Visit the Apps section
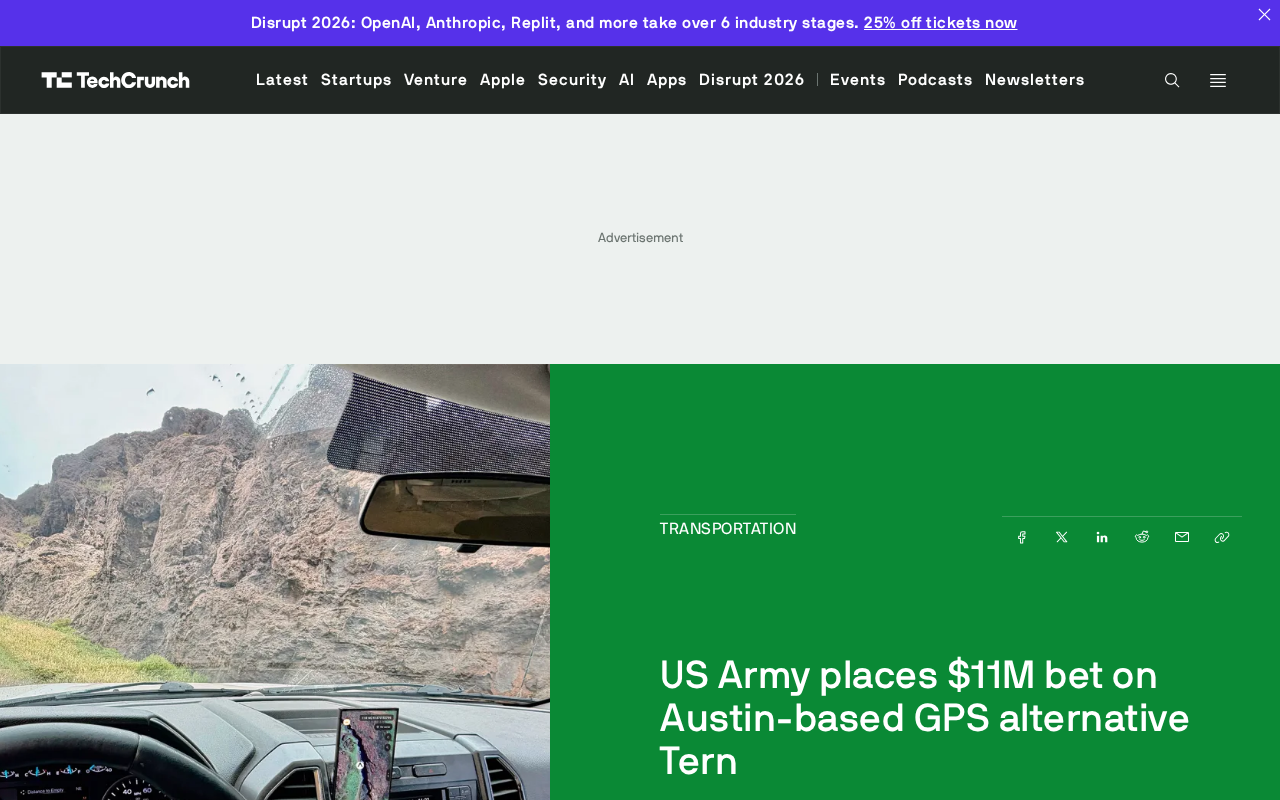Viewport: 1280px width, 800px height. click(667, 79)
